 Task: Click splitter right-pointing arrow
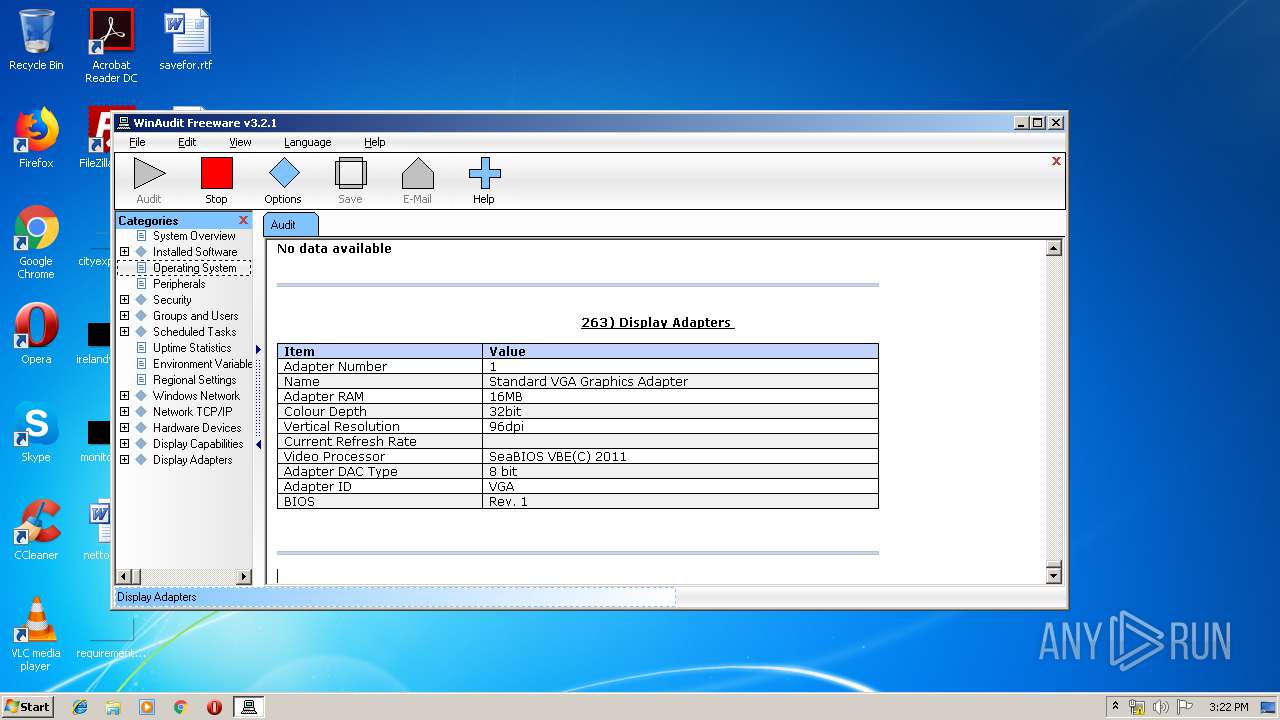click(x=258, y=349)
